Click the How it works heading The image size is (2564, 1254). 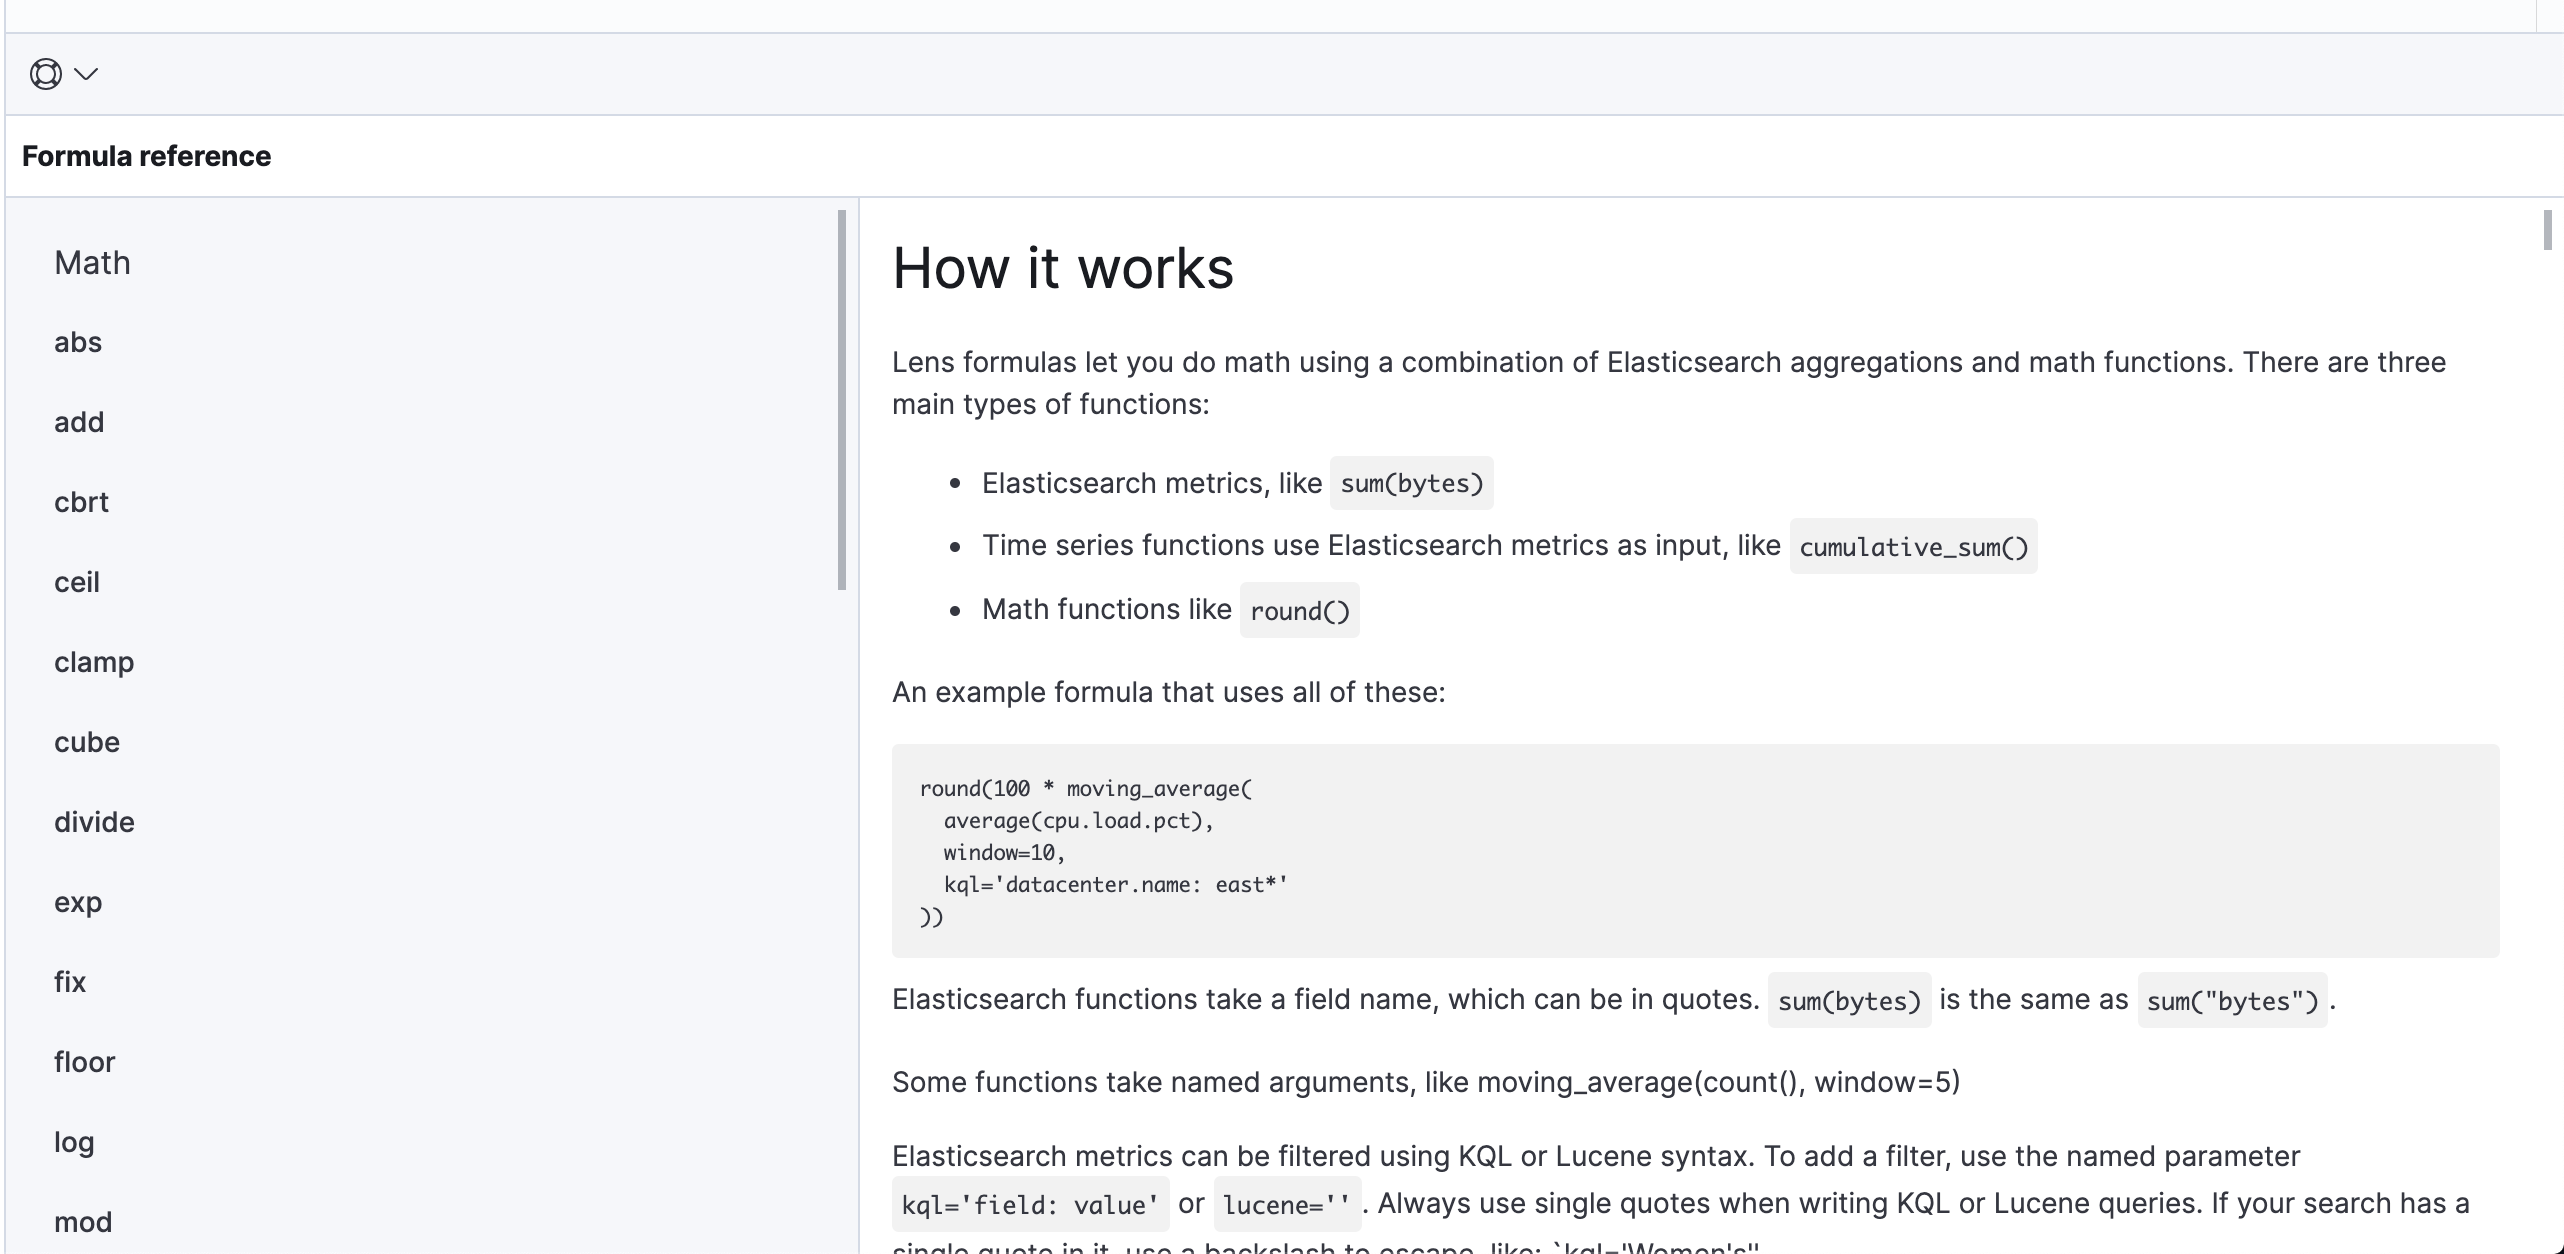tap(1062, 268)
